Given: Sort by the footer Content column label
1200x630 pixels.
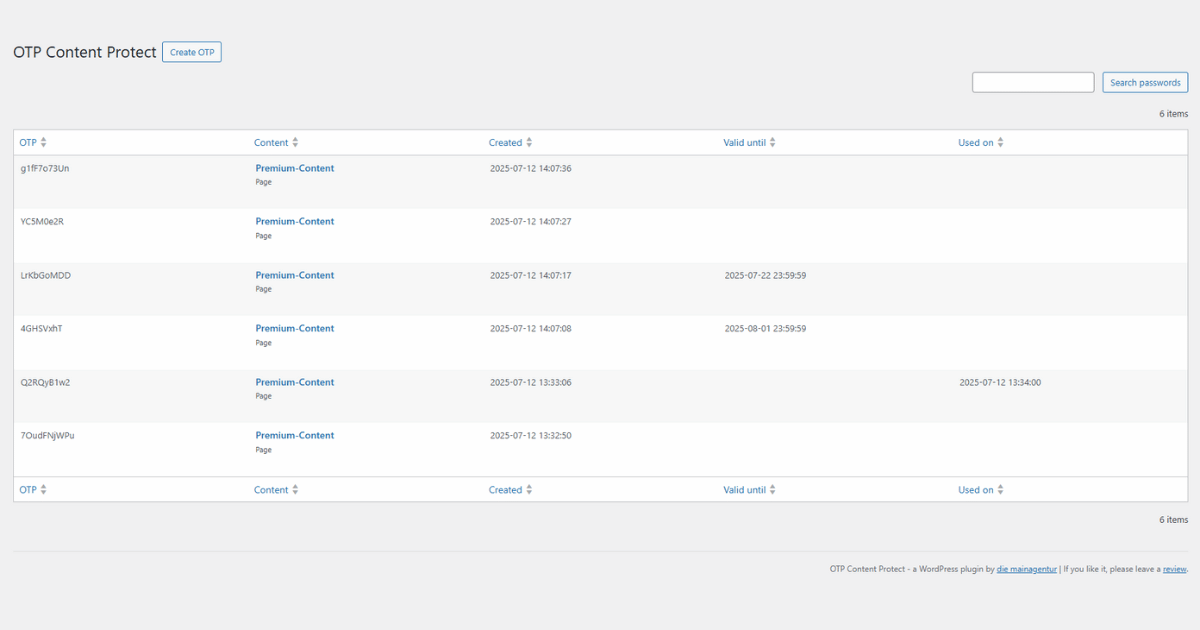Looking at the screenshot, I should (x=271, y=490).
